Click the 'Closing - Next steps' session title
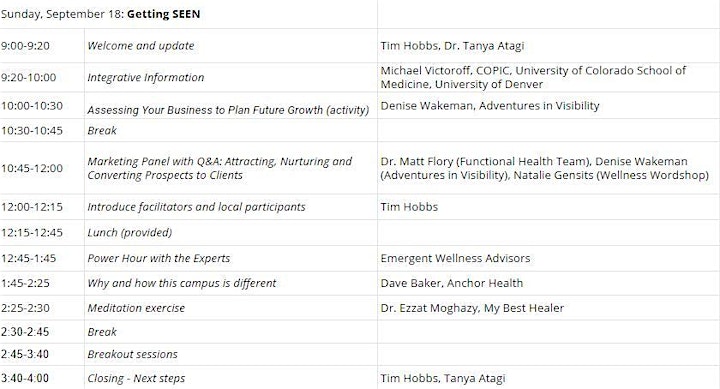 136,378
